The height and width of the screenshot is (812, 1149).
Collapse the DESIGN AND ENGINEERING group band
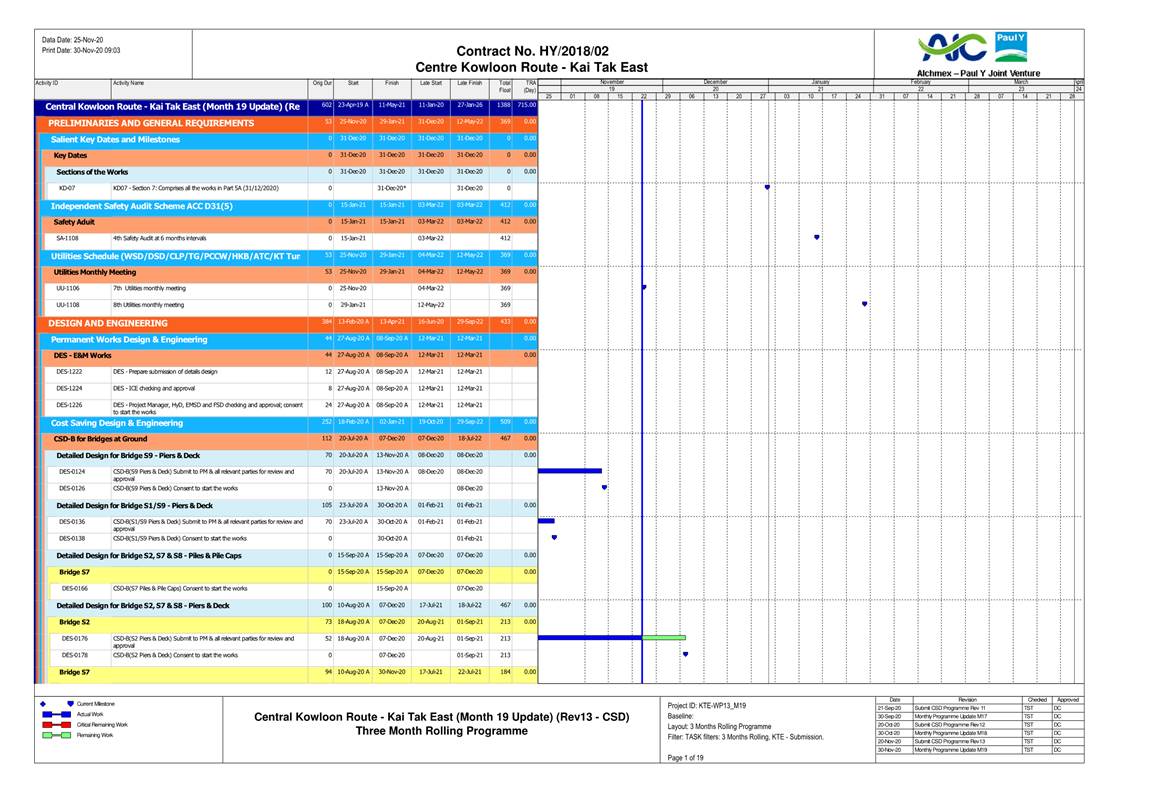coord(108,323)
